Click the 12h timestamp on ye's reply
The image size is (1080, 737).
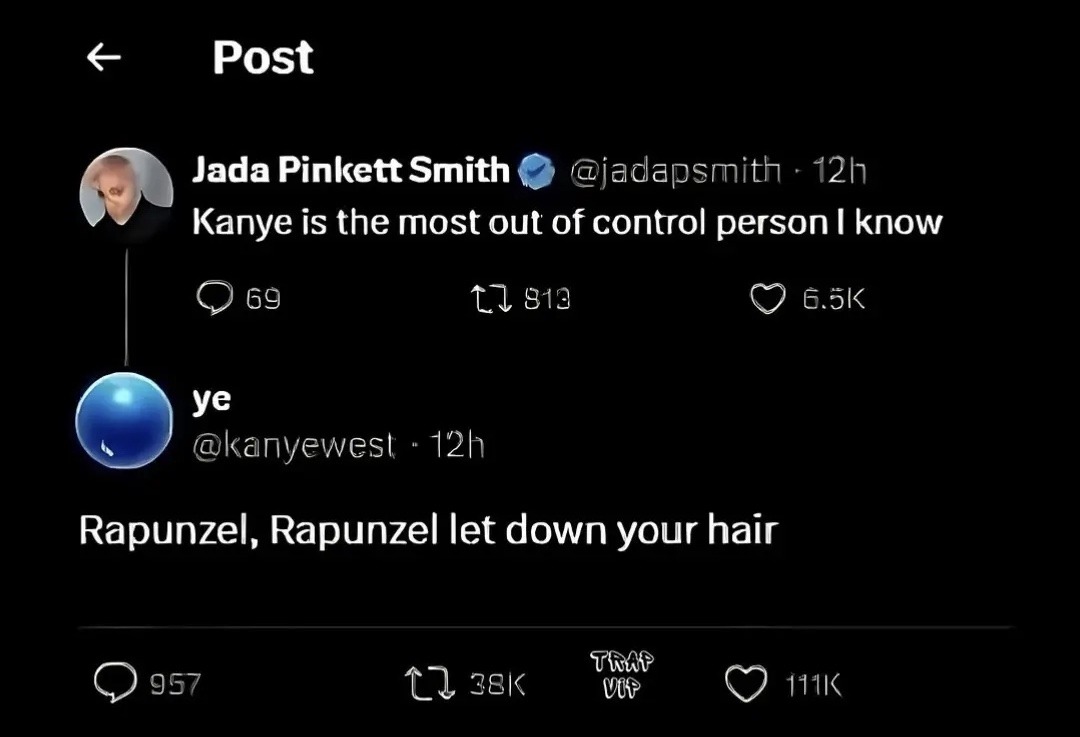456,444
